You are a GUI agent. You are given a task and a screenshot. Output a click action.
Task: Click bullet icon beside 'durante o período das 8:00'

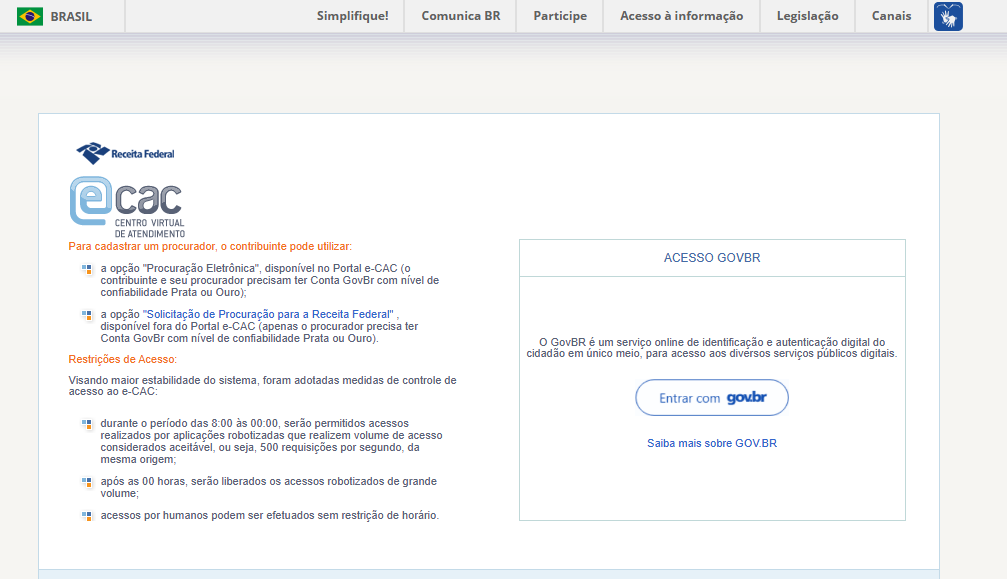click(87, 424)
